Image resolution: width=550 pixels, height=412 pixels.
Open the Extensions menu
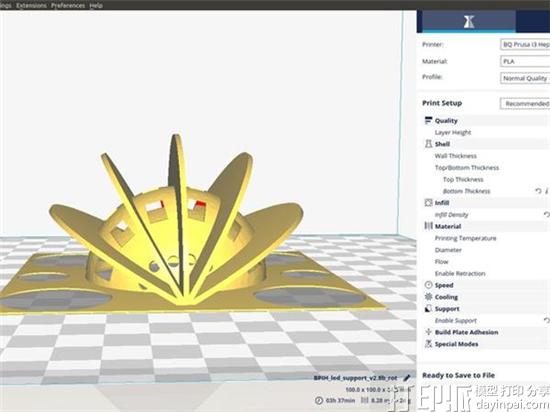31,5
